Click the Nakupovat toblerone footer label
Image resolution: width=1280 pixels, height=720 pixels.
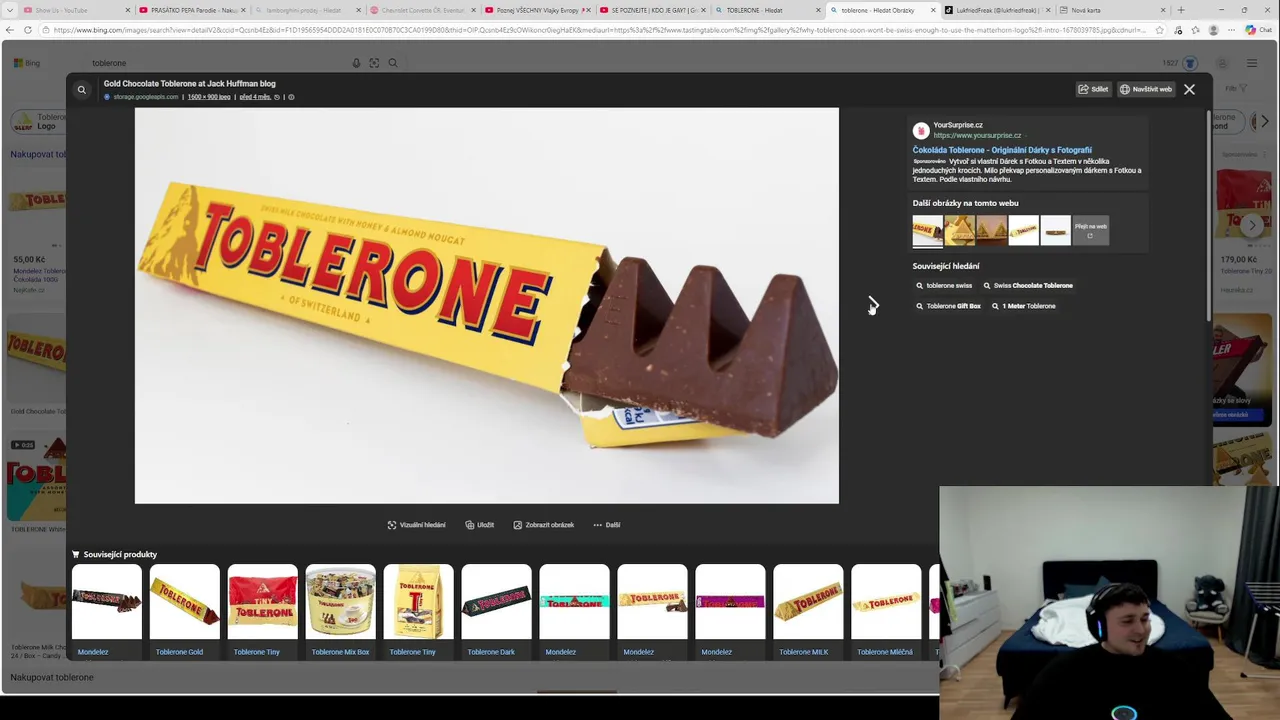[x=52, y=678]
